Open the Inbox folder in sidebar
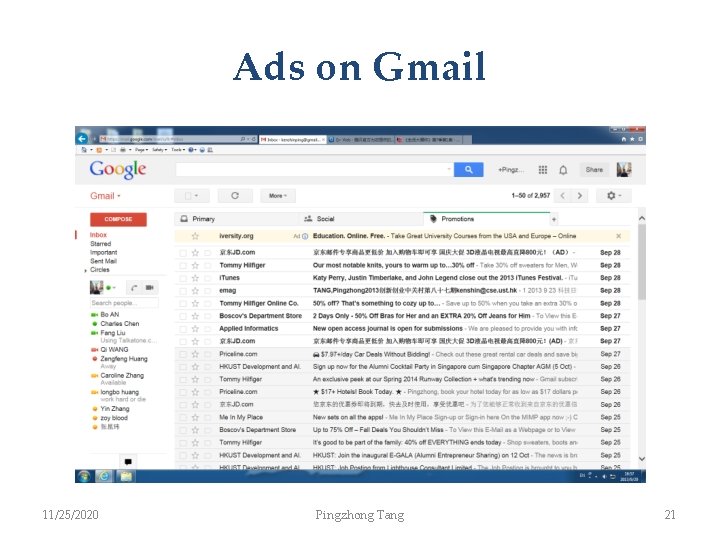720x540 pixels. click(98, 235)
